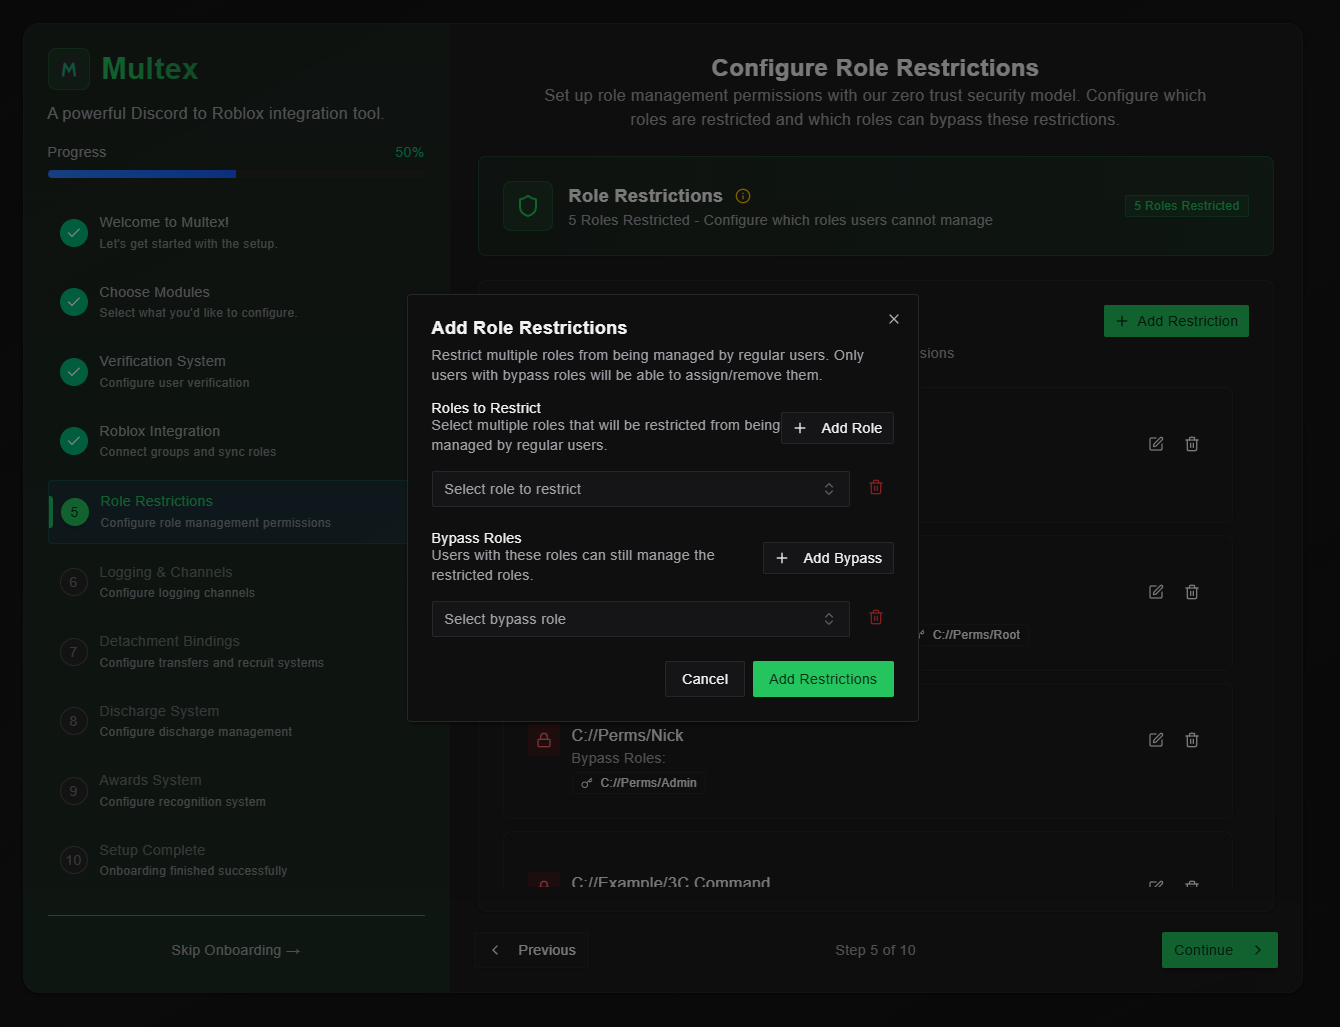
Task: Click the Multex logo icon
Action: pyautogui.click(x=69, y=69)
